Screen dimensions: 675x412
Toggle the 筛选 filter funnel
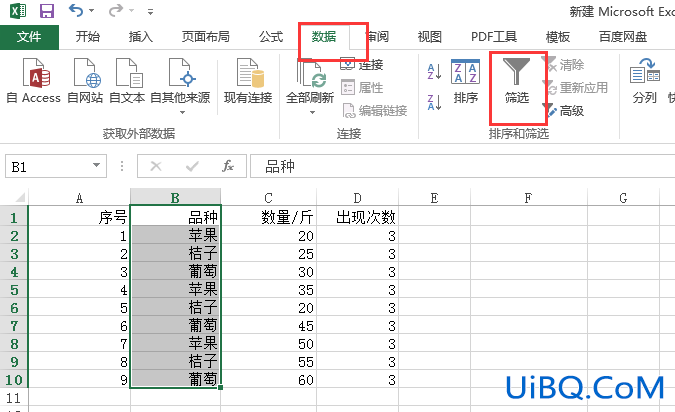point(517,81)
